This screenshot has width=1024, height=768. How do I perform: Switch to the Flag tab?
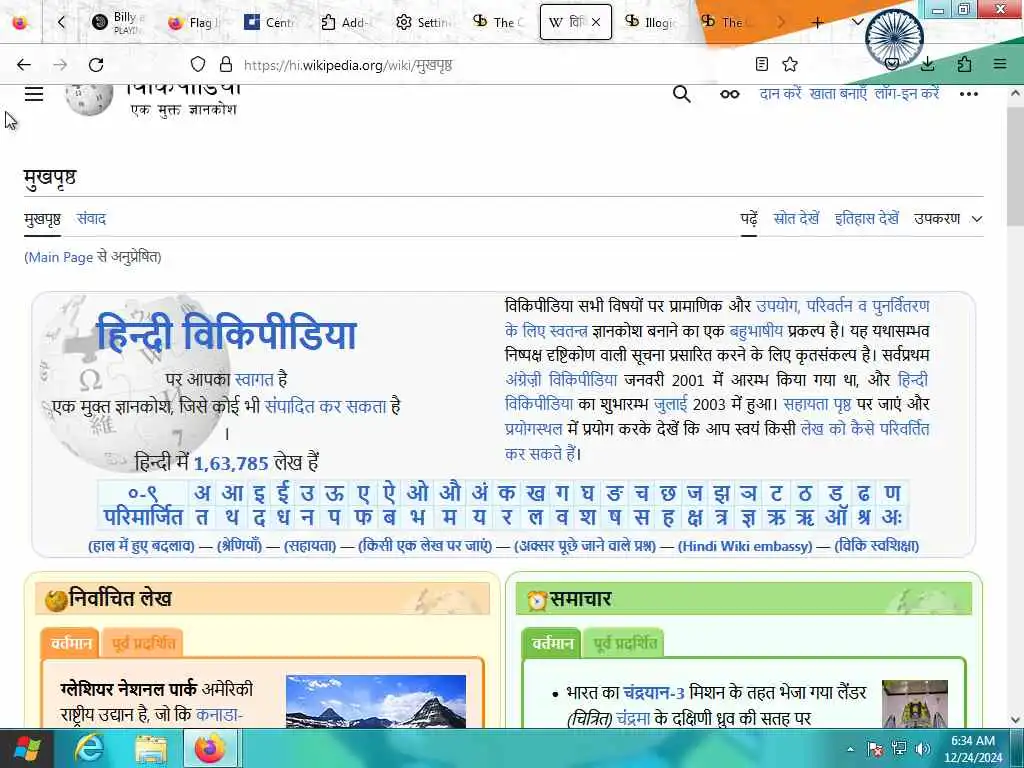click(x=193, y=22)
